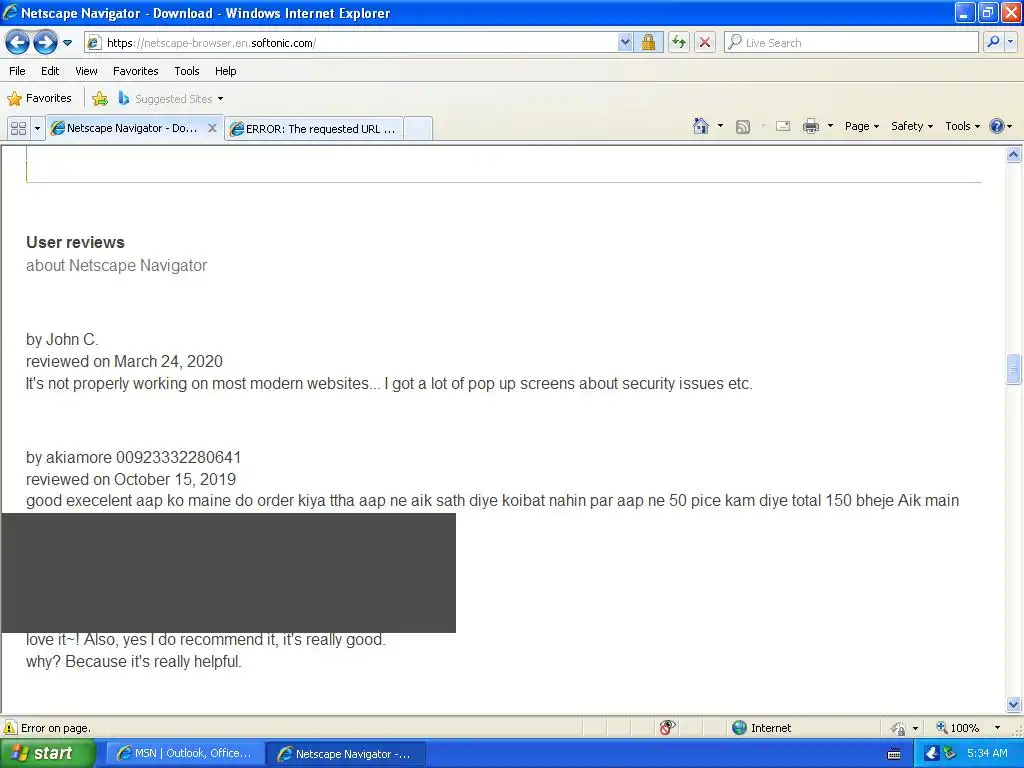
Task: Click scrollbar down arrow
Action: click(1014, 704)
